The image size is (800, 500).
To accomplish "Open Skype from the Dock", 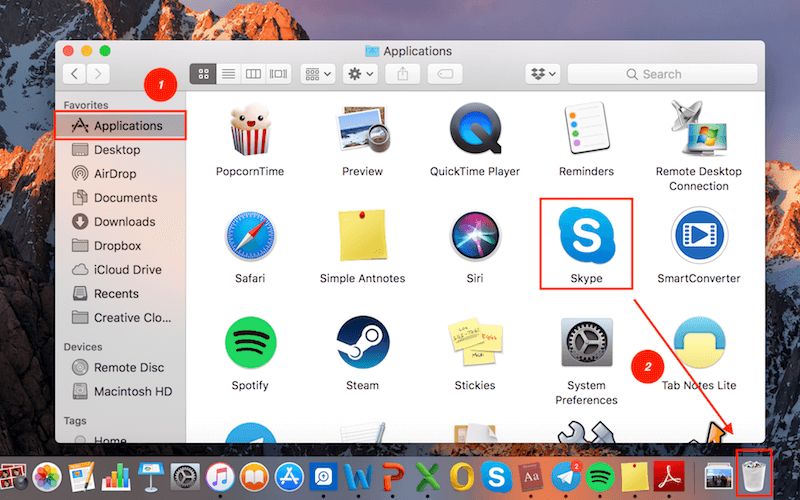I will click(x=496, y=478).
